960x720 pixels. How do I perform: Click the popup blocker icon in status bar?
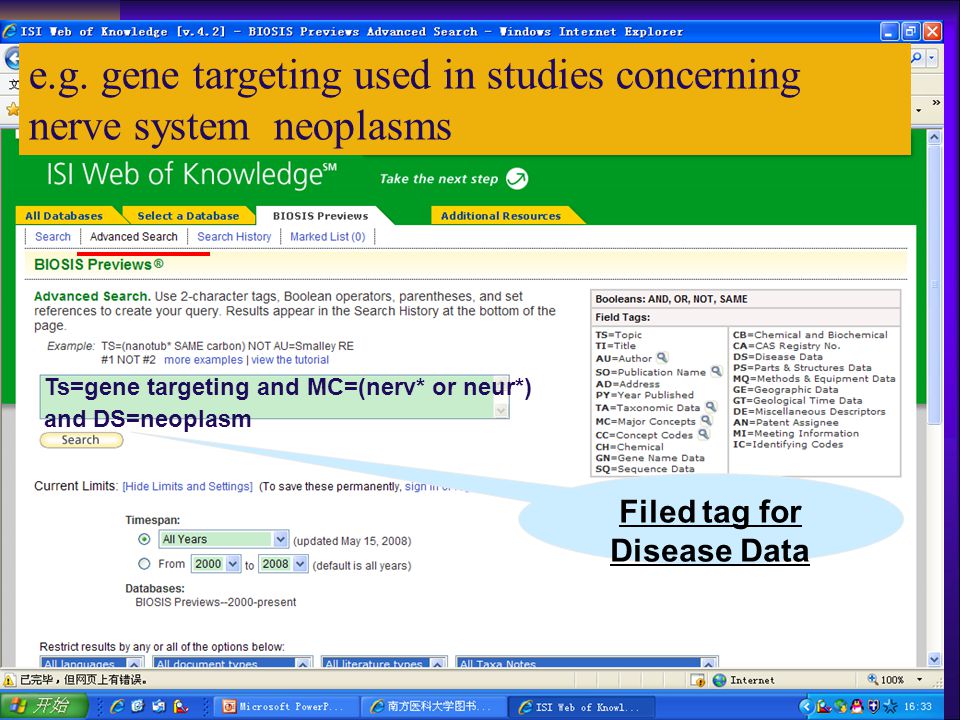click(x=697, y=680)
